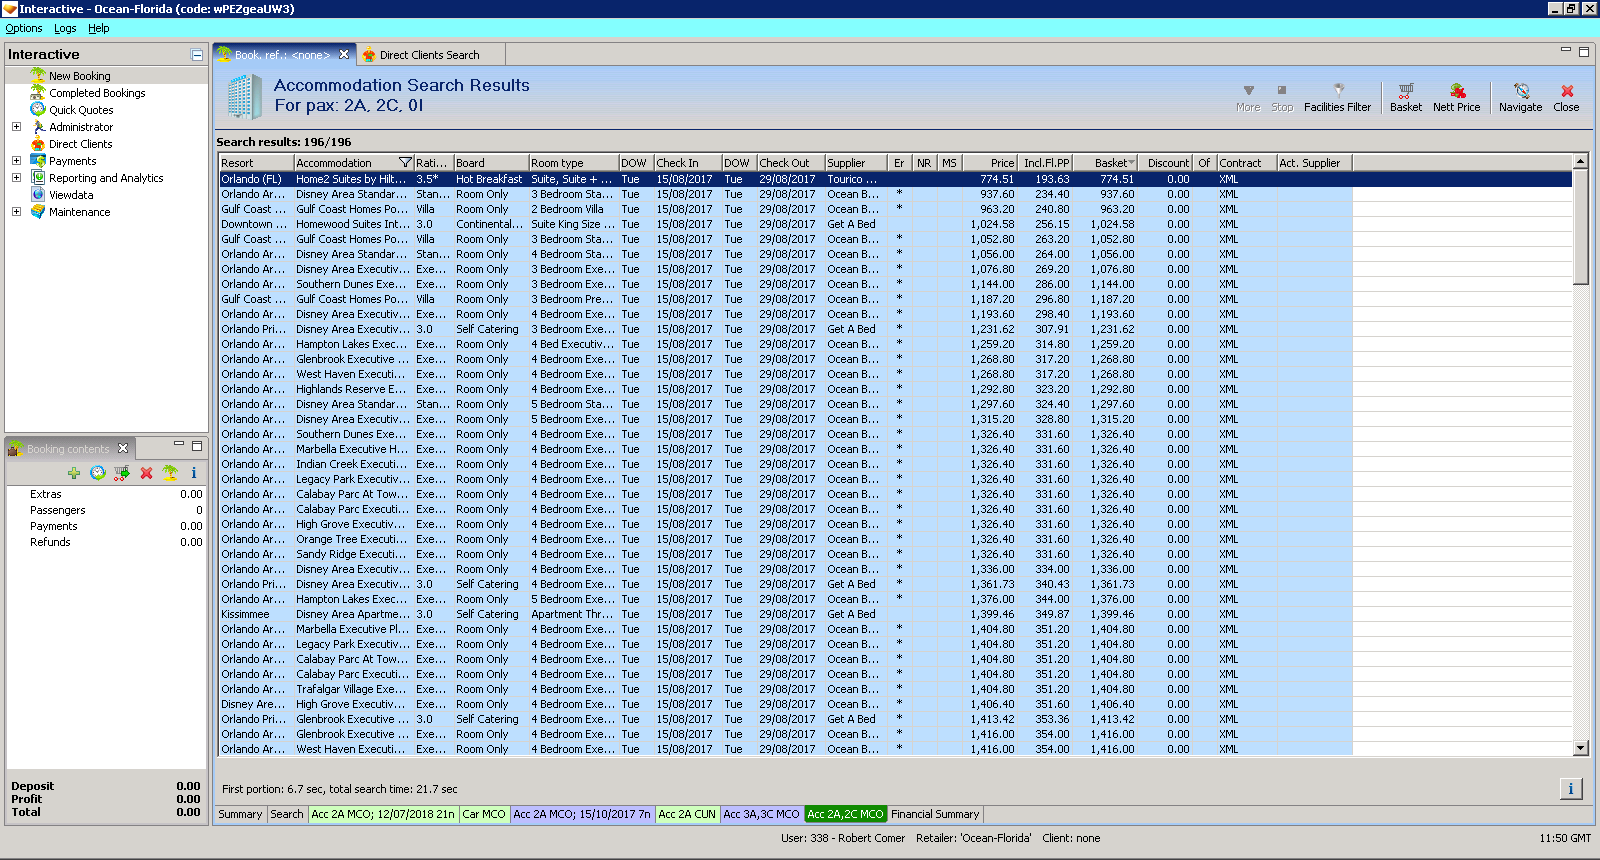Open the Basket from the results toolbar
1600x860 pixels.
(1405, 97)
